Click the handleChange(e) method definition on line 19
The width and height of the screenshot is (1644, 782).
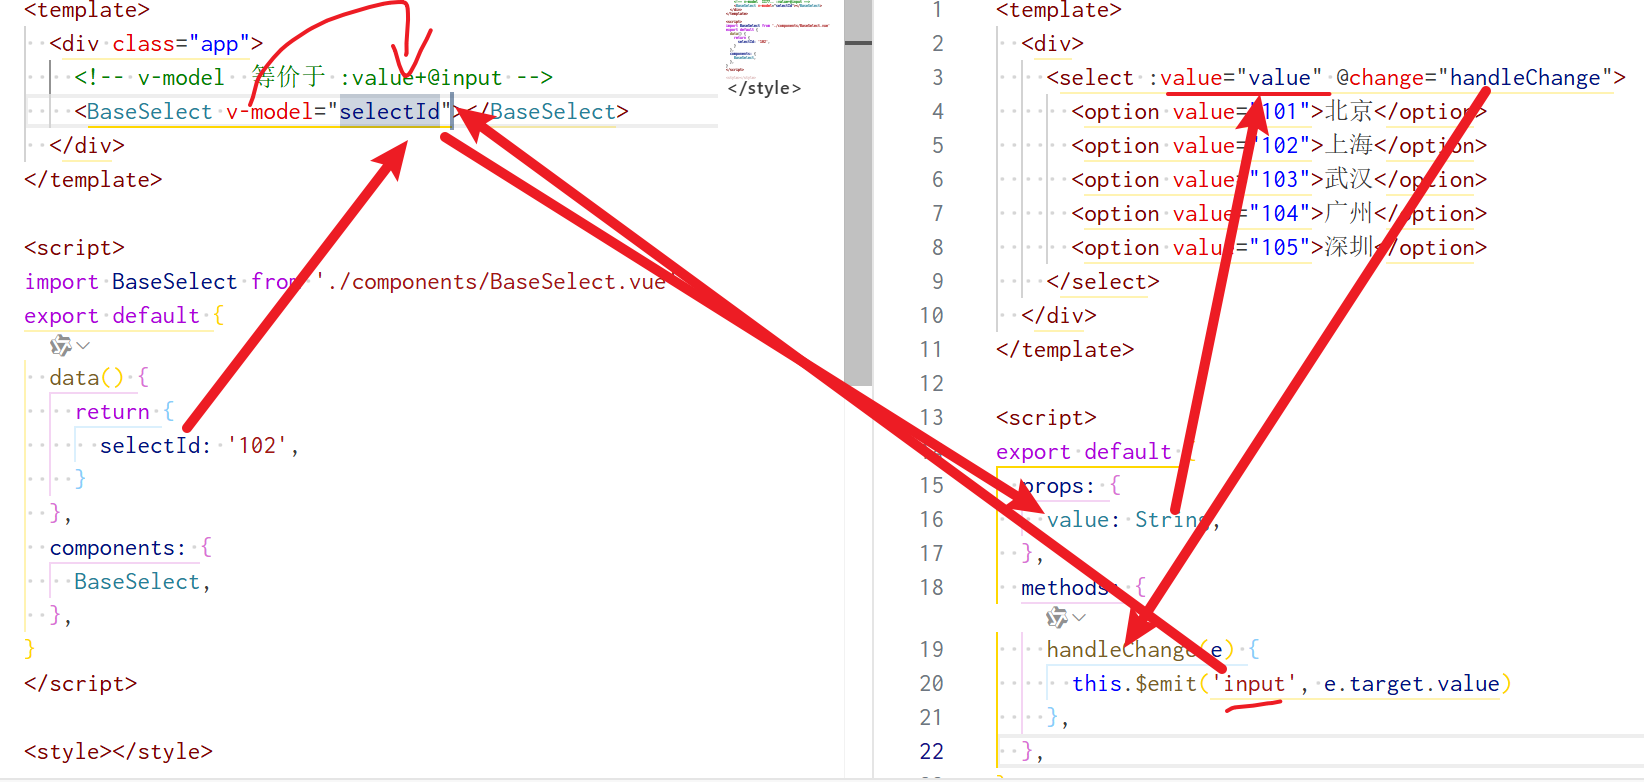(1140, 649)
